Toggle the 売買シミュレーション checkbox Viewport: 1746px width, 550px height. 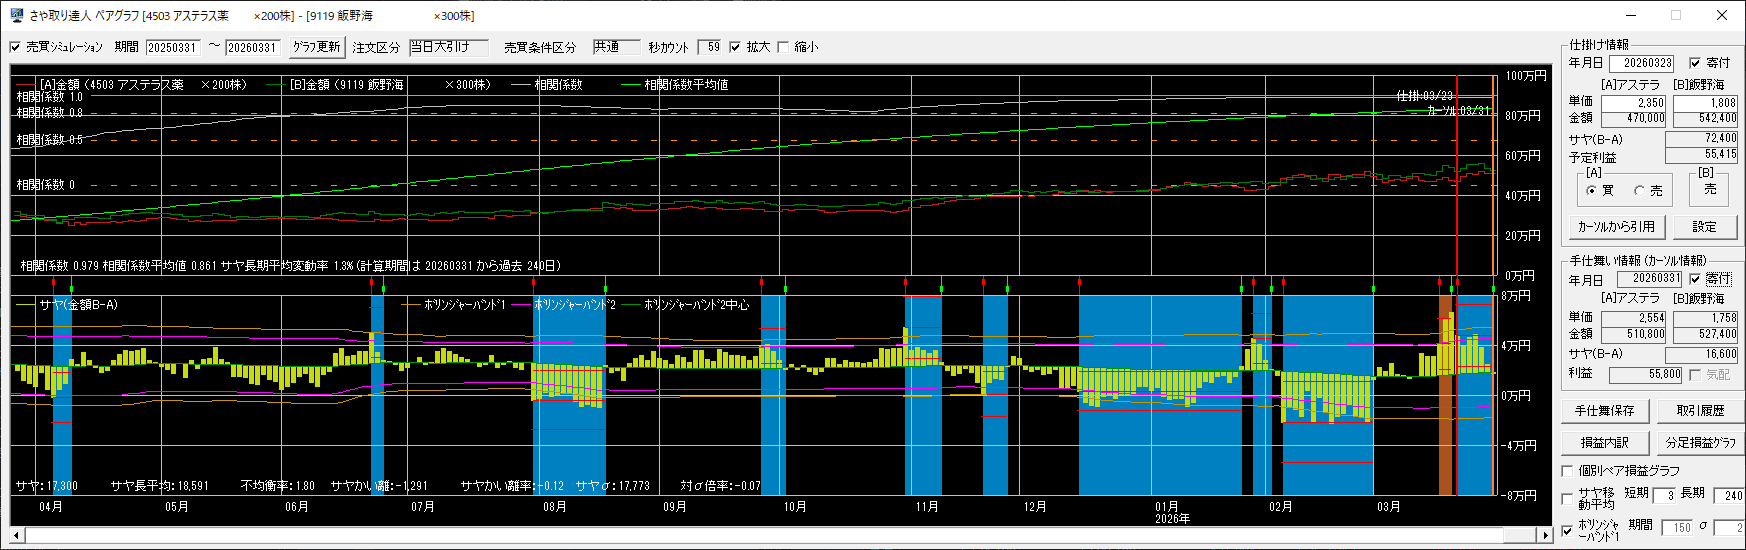[x=15, y=47]
